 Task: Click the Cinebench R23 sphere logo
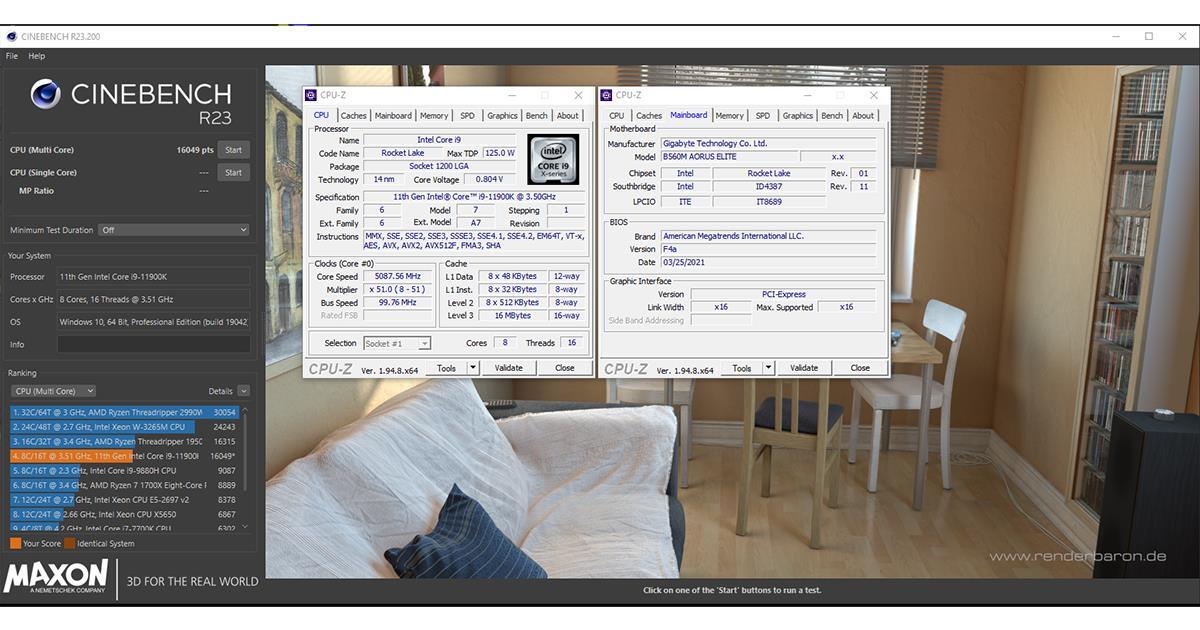[x=46, y=94]
